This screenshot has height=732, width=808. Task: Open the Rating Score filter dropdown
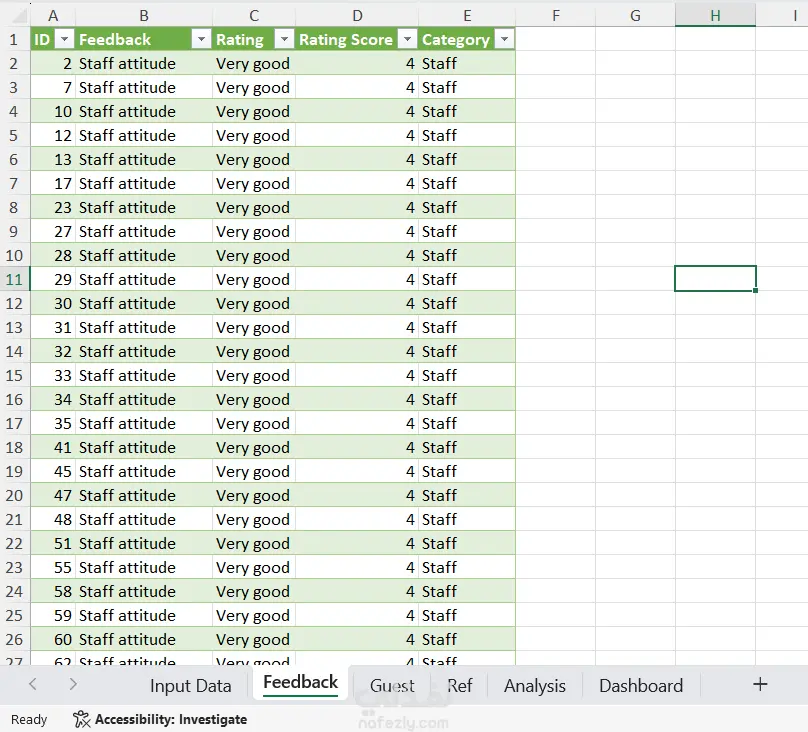click(407, 39)
